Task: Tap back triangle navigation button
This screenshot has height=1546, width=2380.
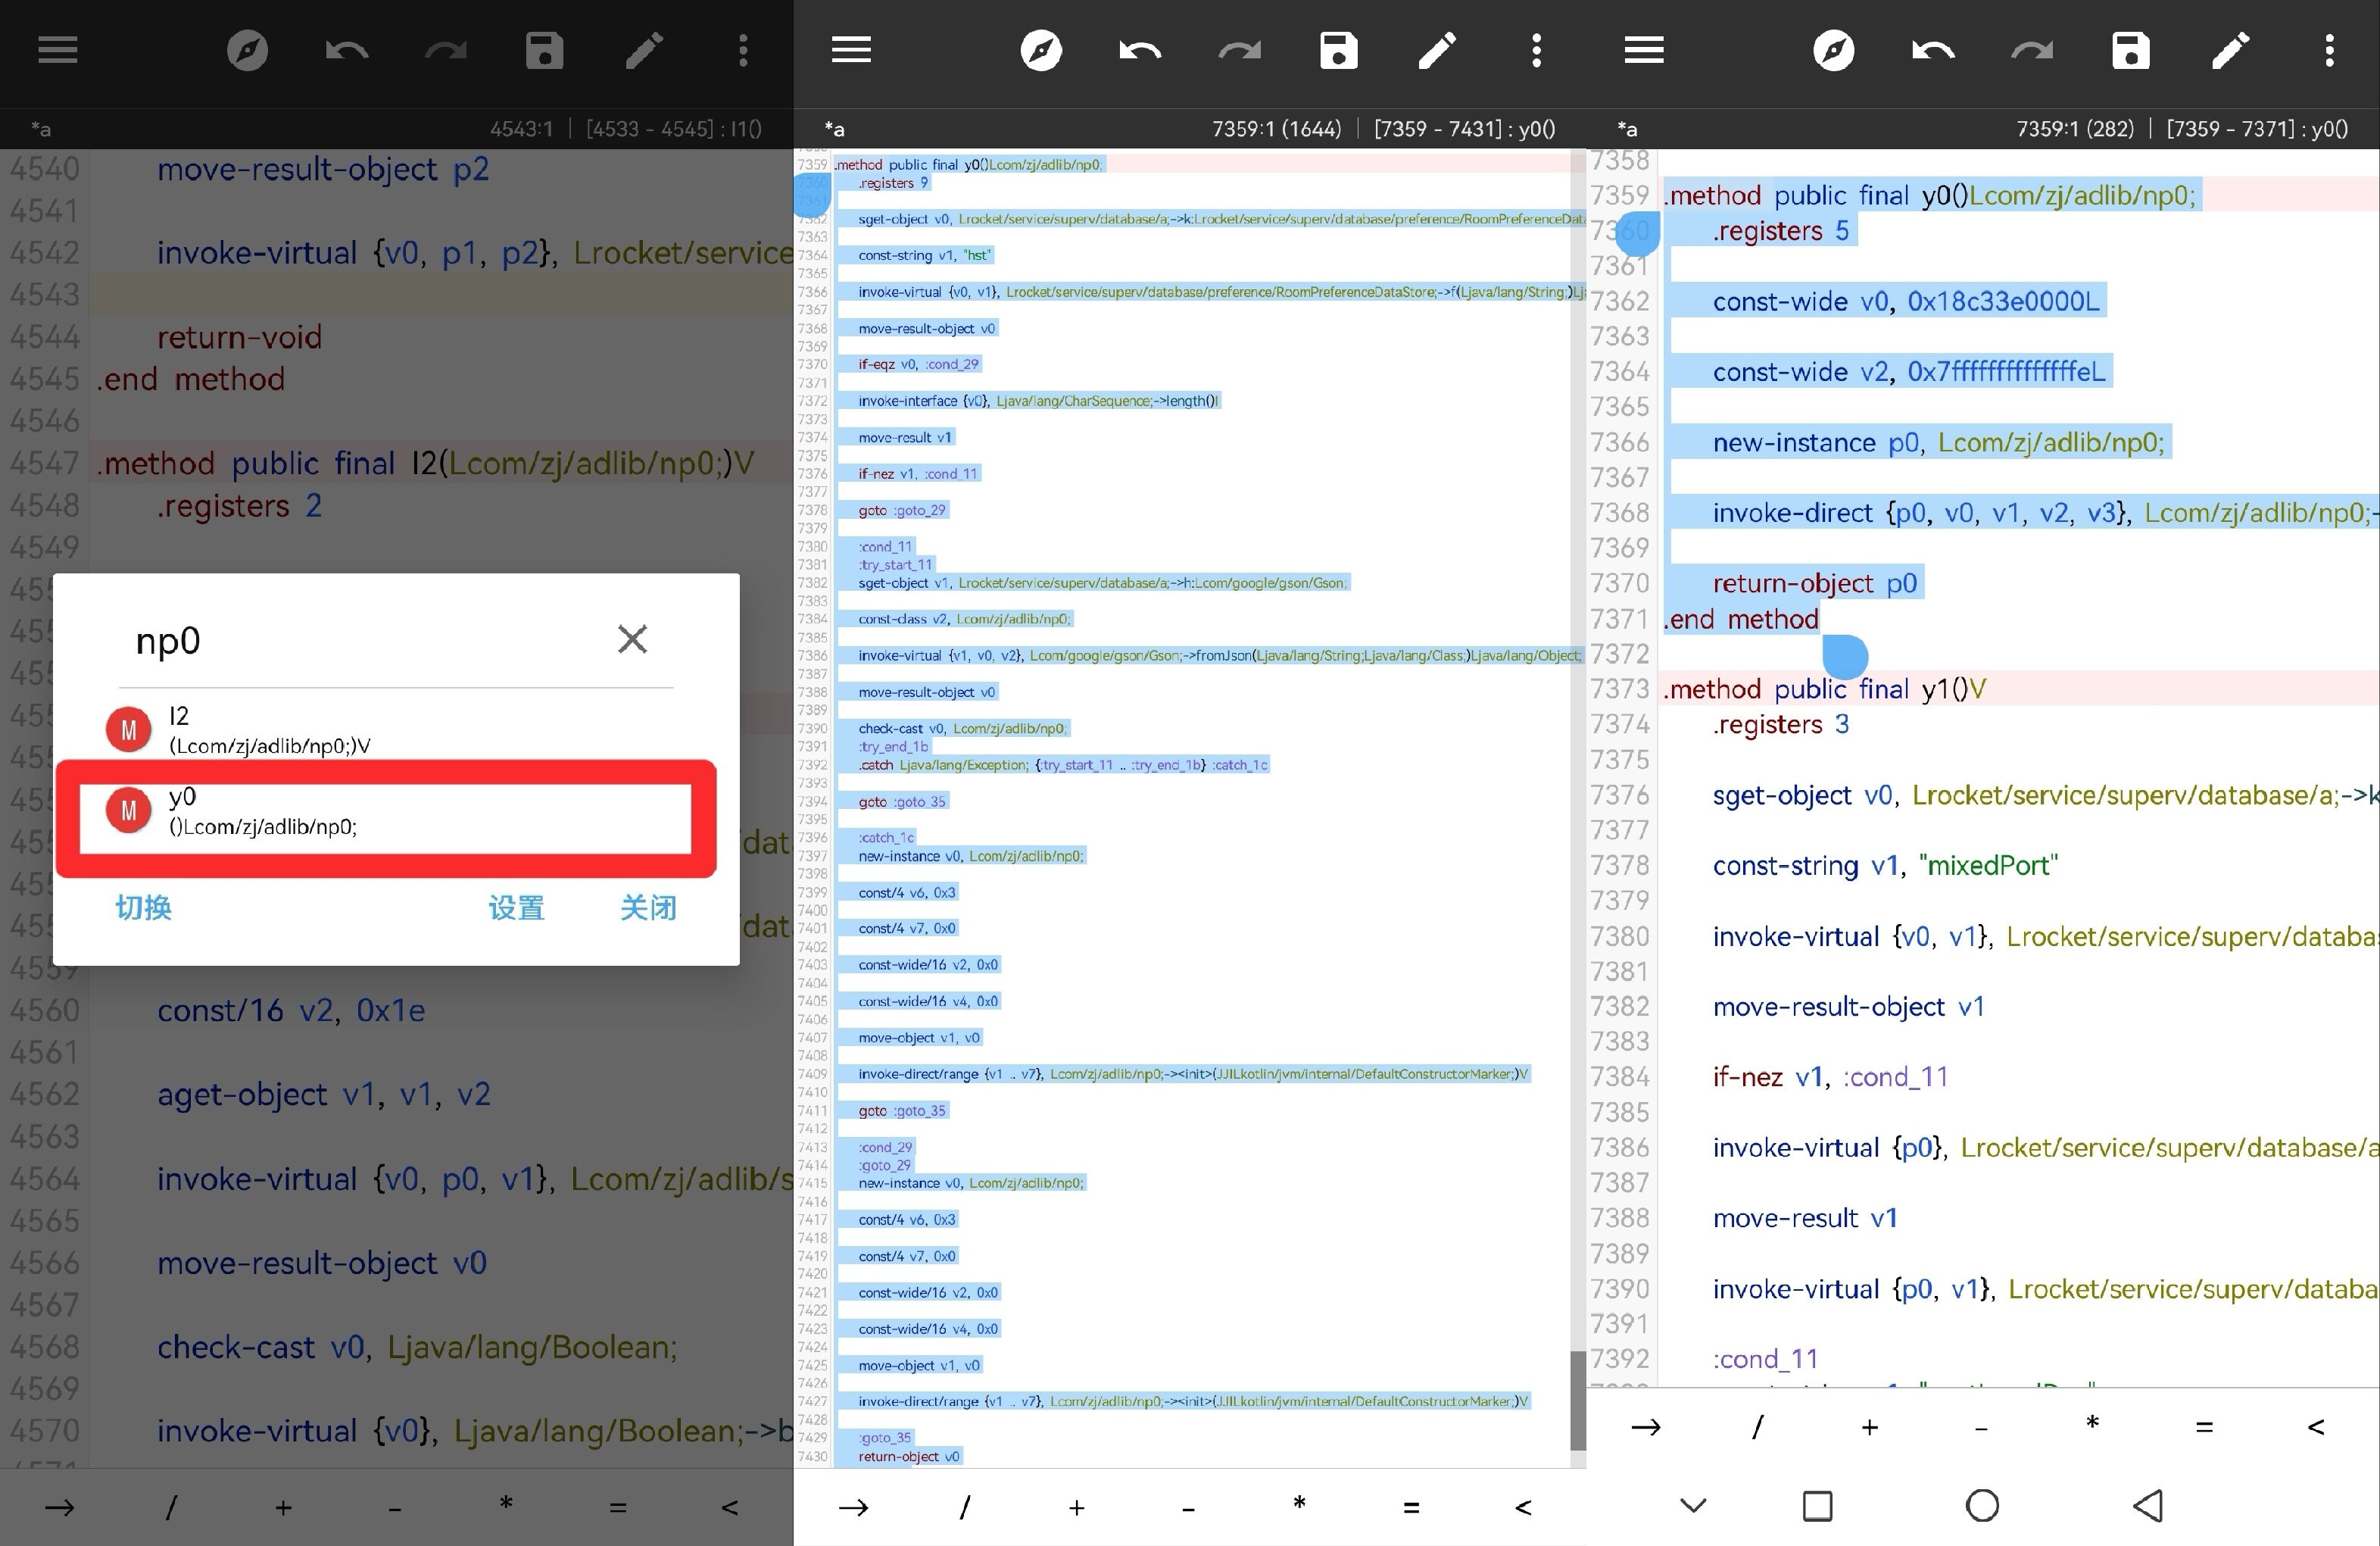Action: (x=2147, y=1506)
